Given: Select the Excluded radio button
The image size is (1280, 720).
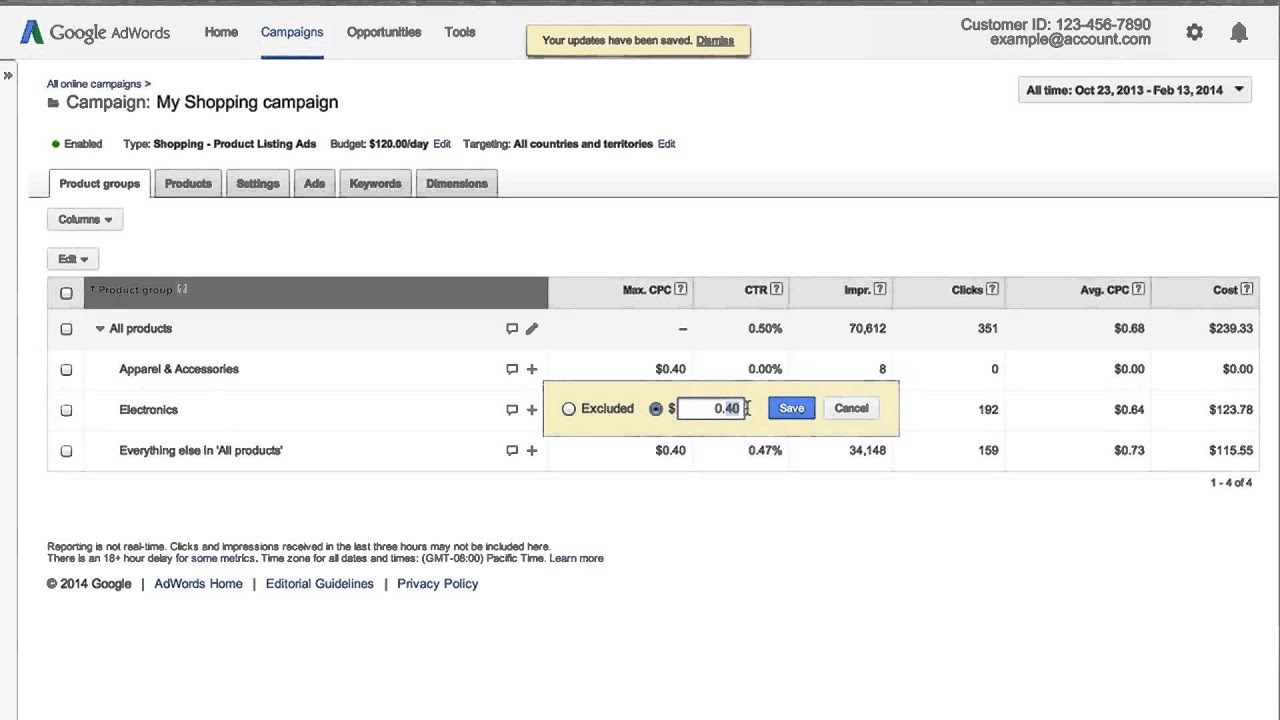Looking at the screenshot, I should pos(569,409).
